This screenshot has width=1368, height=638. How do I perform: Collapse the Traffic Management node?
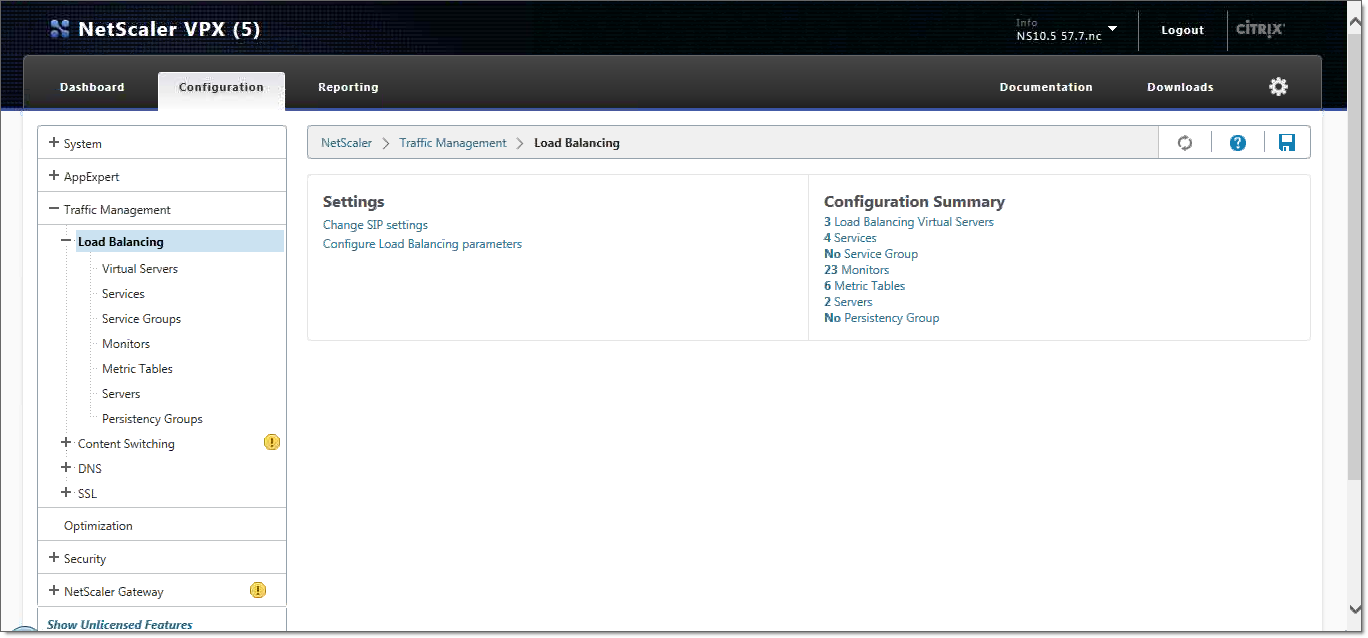54,209
